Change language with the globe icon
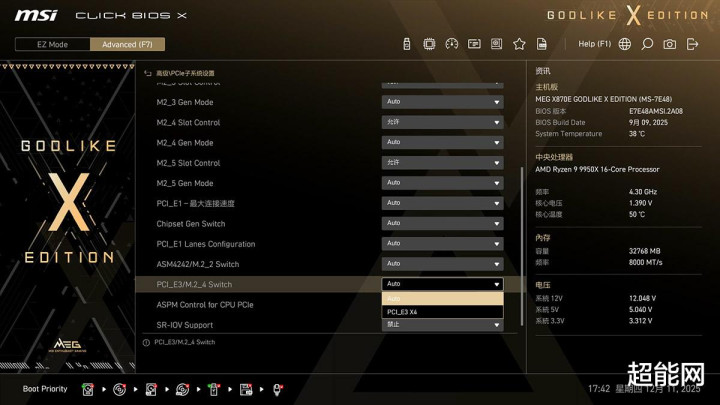The image size is (720, 405). click(x=624, y=44)
